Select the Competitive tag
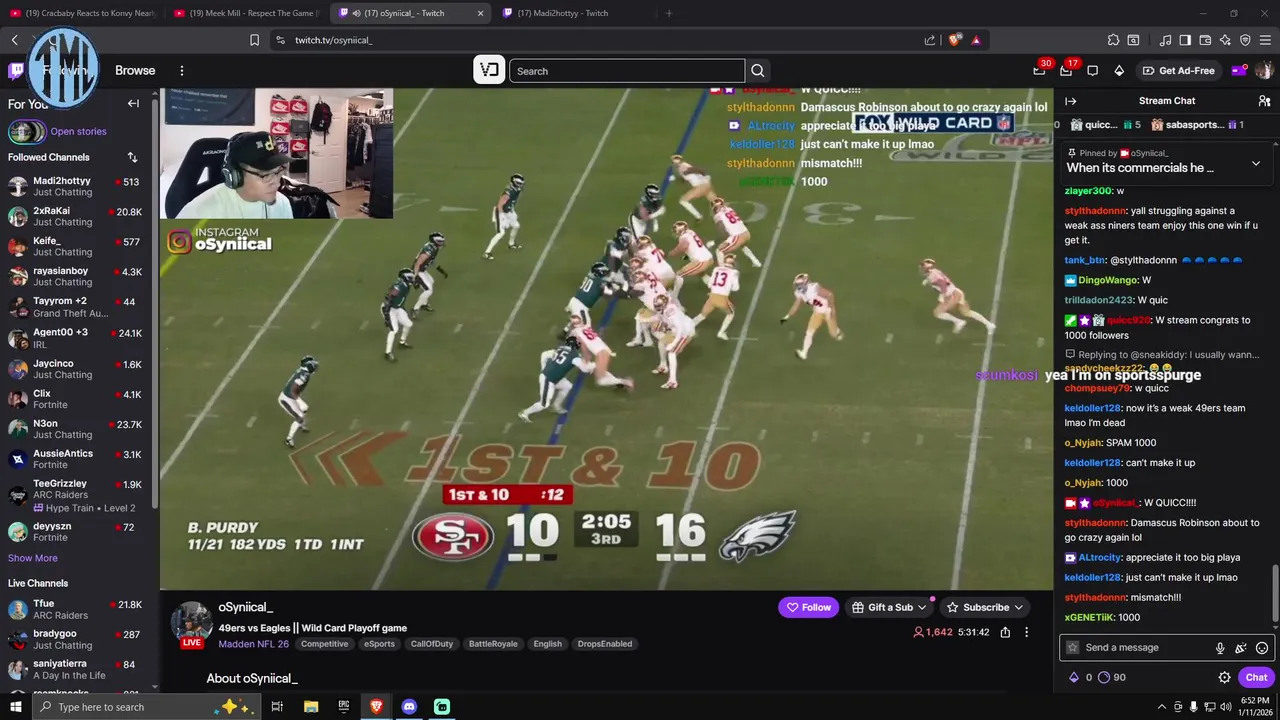1280x720 pixels. [324, 644]
